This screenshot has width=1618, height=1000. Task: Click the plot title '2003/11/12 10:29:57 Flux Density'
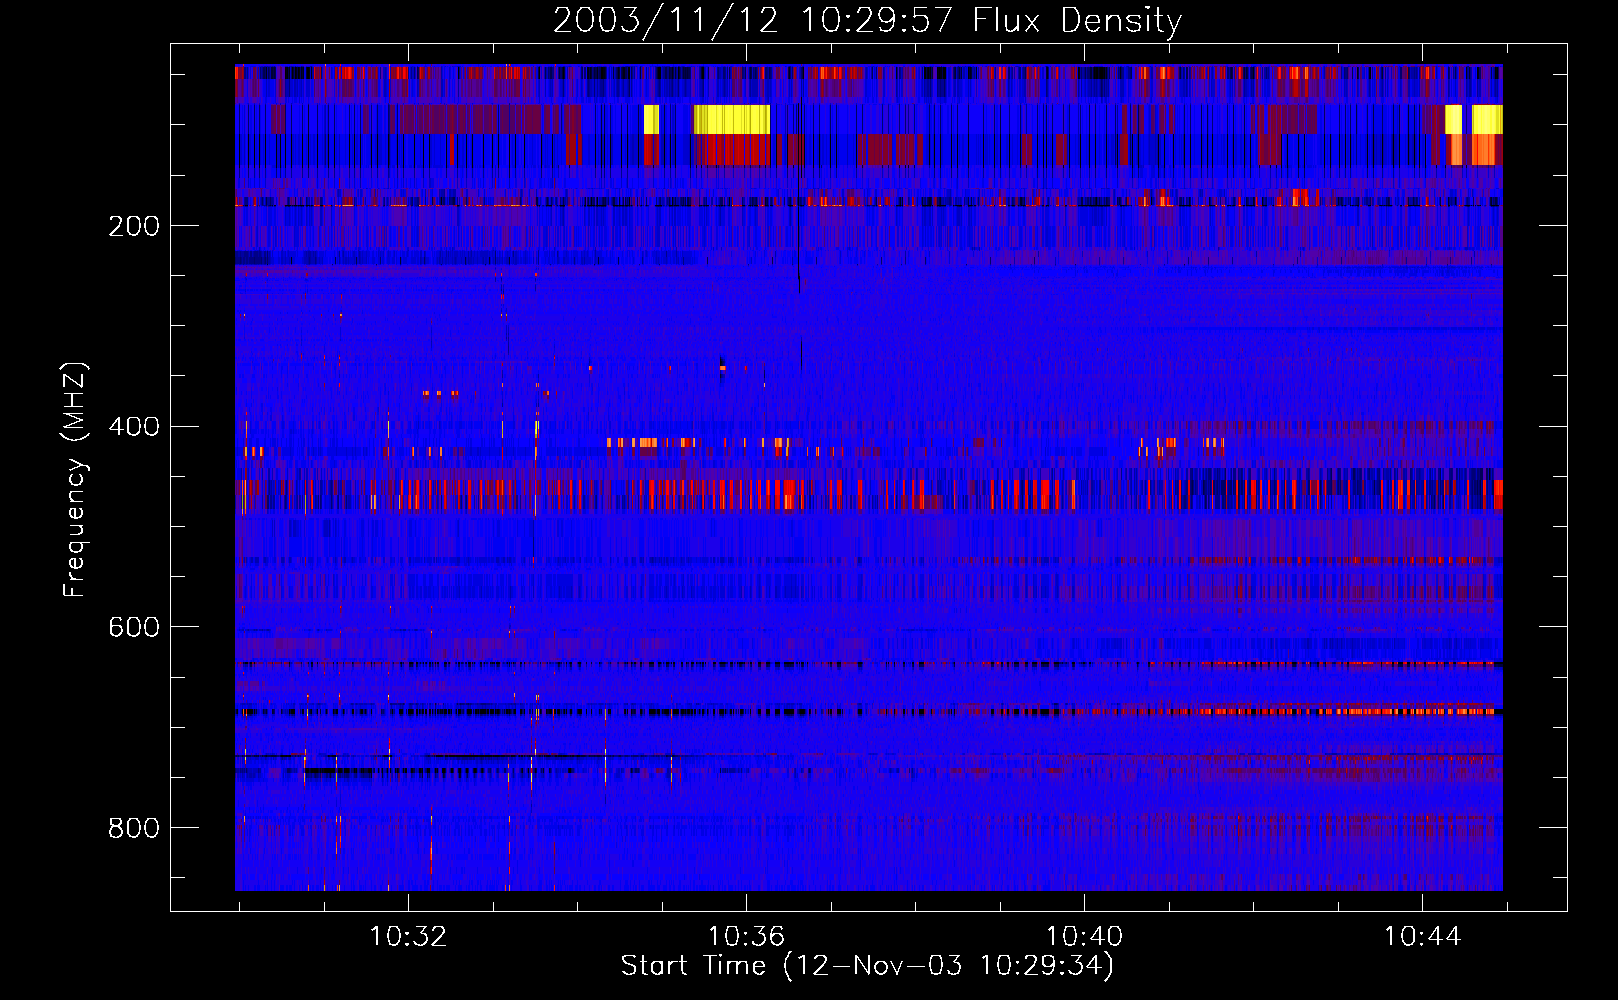click(x=867, y=20)
